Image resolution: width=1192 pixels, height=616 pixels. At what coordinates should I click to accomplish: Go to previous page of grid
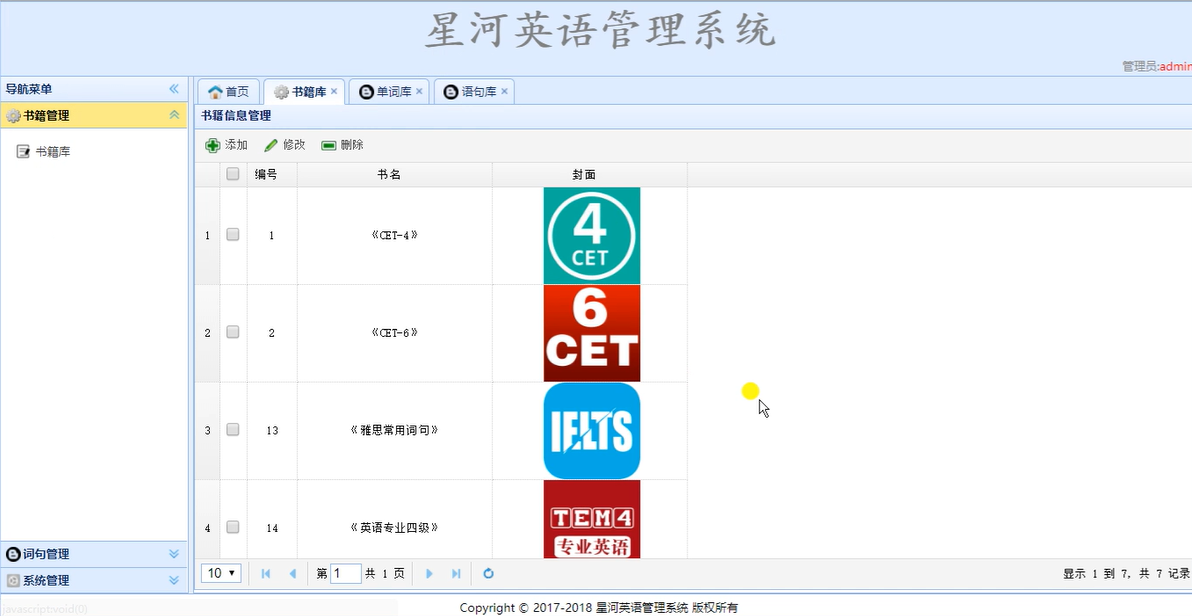[x=293, y=573]
